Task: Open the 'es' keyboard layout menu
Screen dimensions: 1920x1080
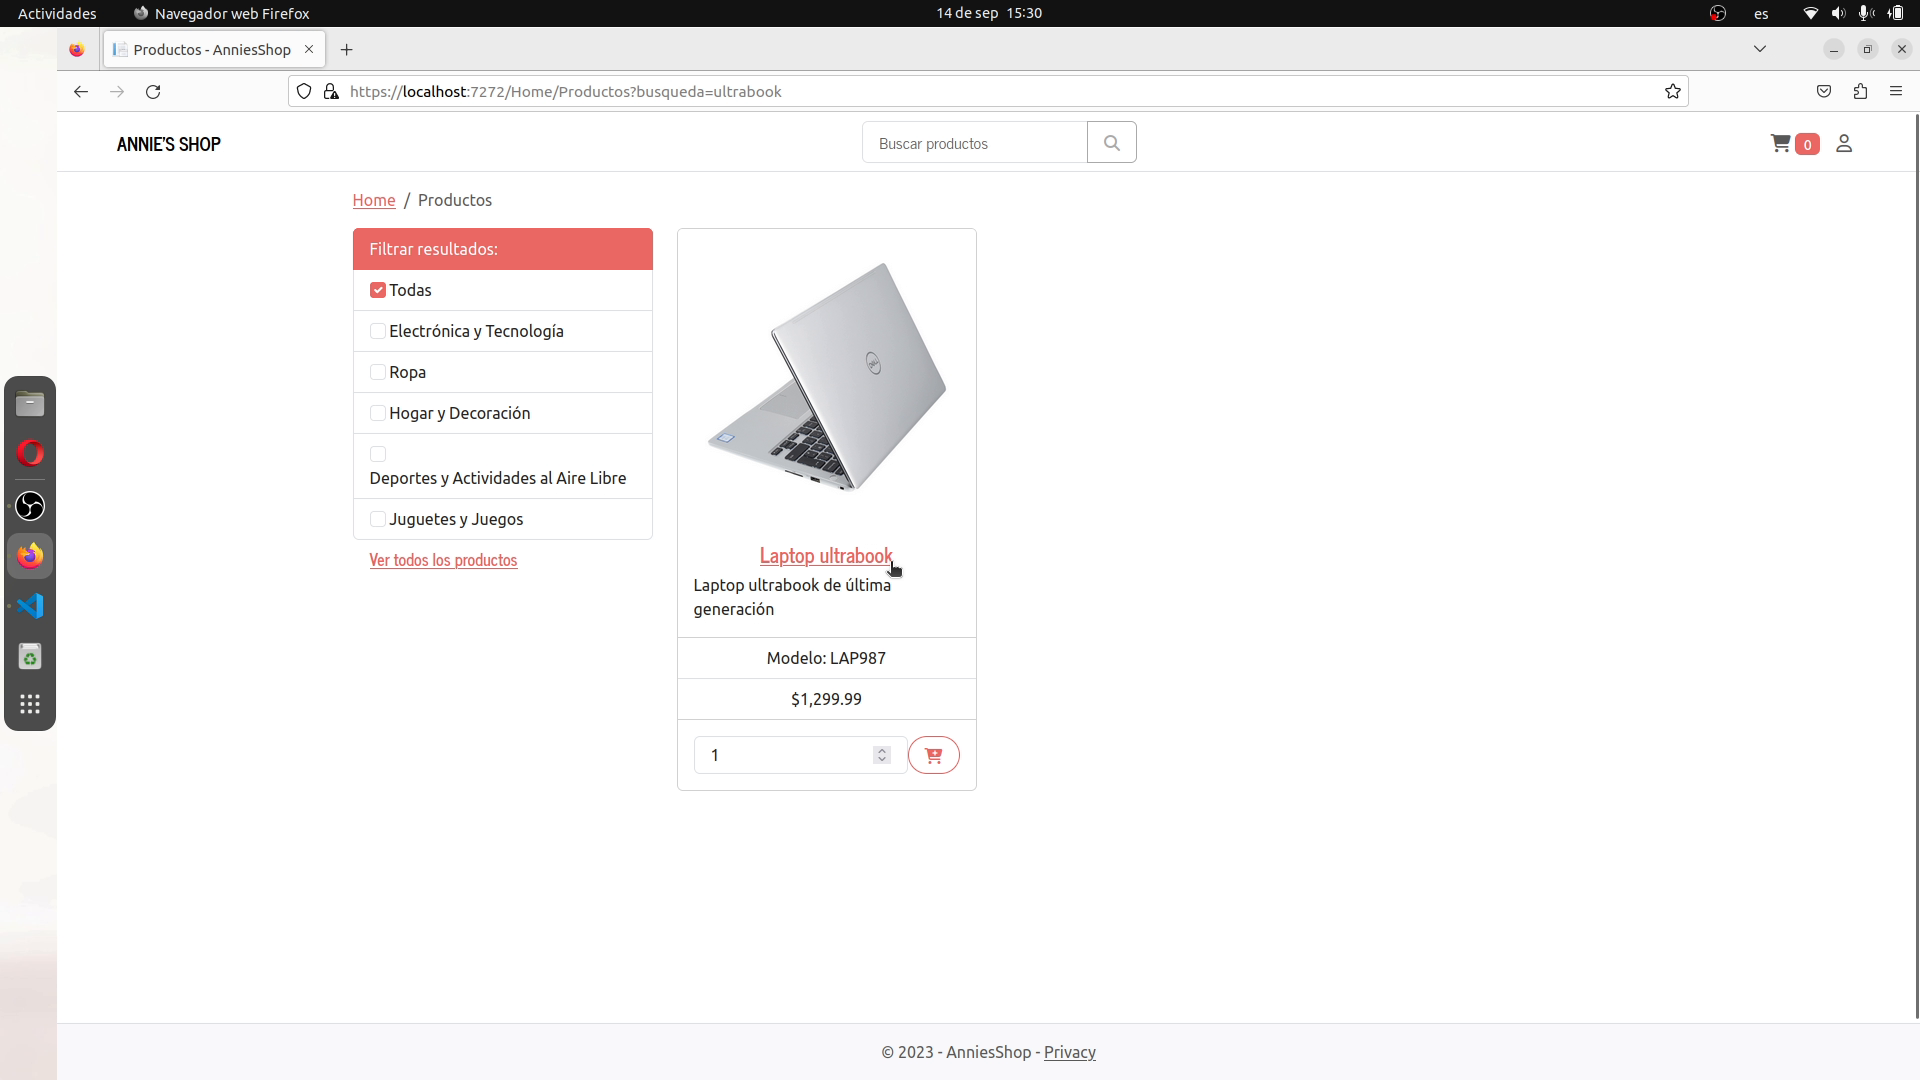Action: click(x=1761, y=13)
